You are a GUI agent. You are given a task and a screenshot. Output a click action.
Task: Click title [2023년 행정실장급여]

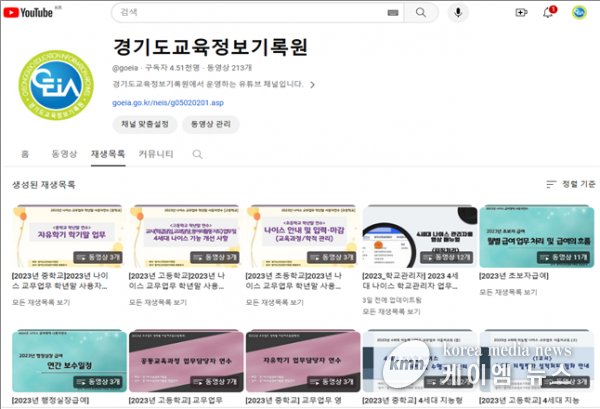click(51, 401)
